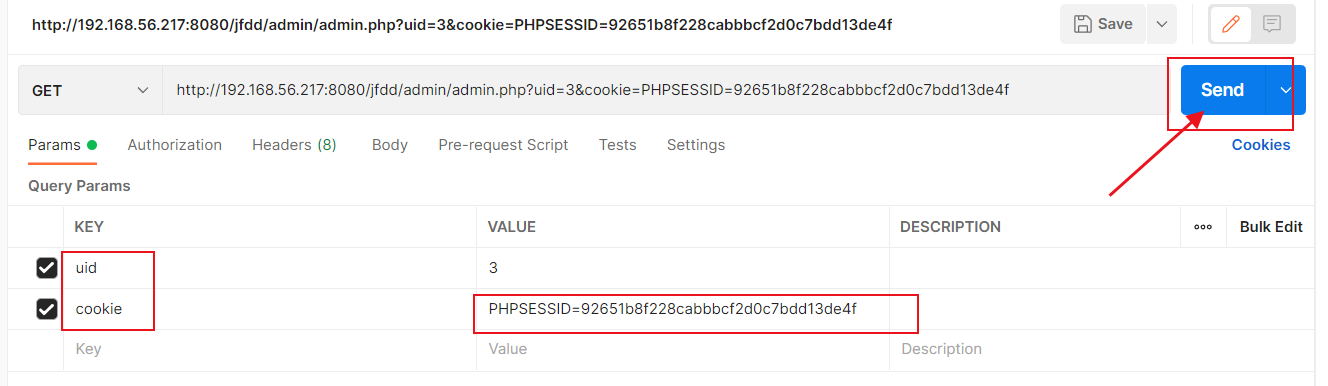Click the empty Key placeholder field

pos(270,350)
